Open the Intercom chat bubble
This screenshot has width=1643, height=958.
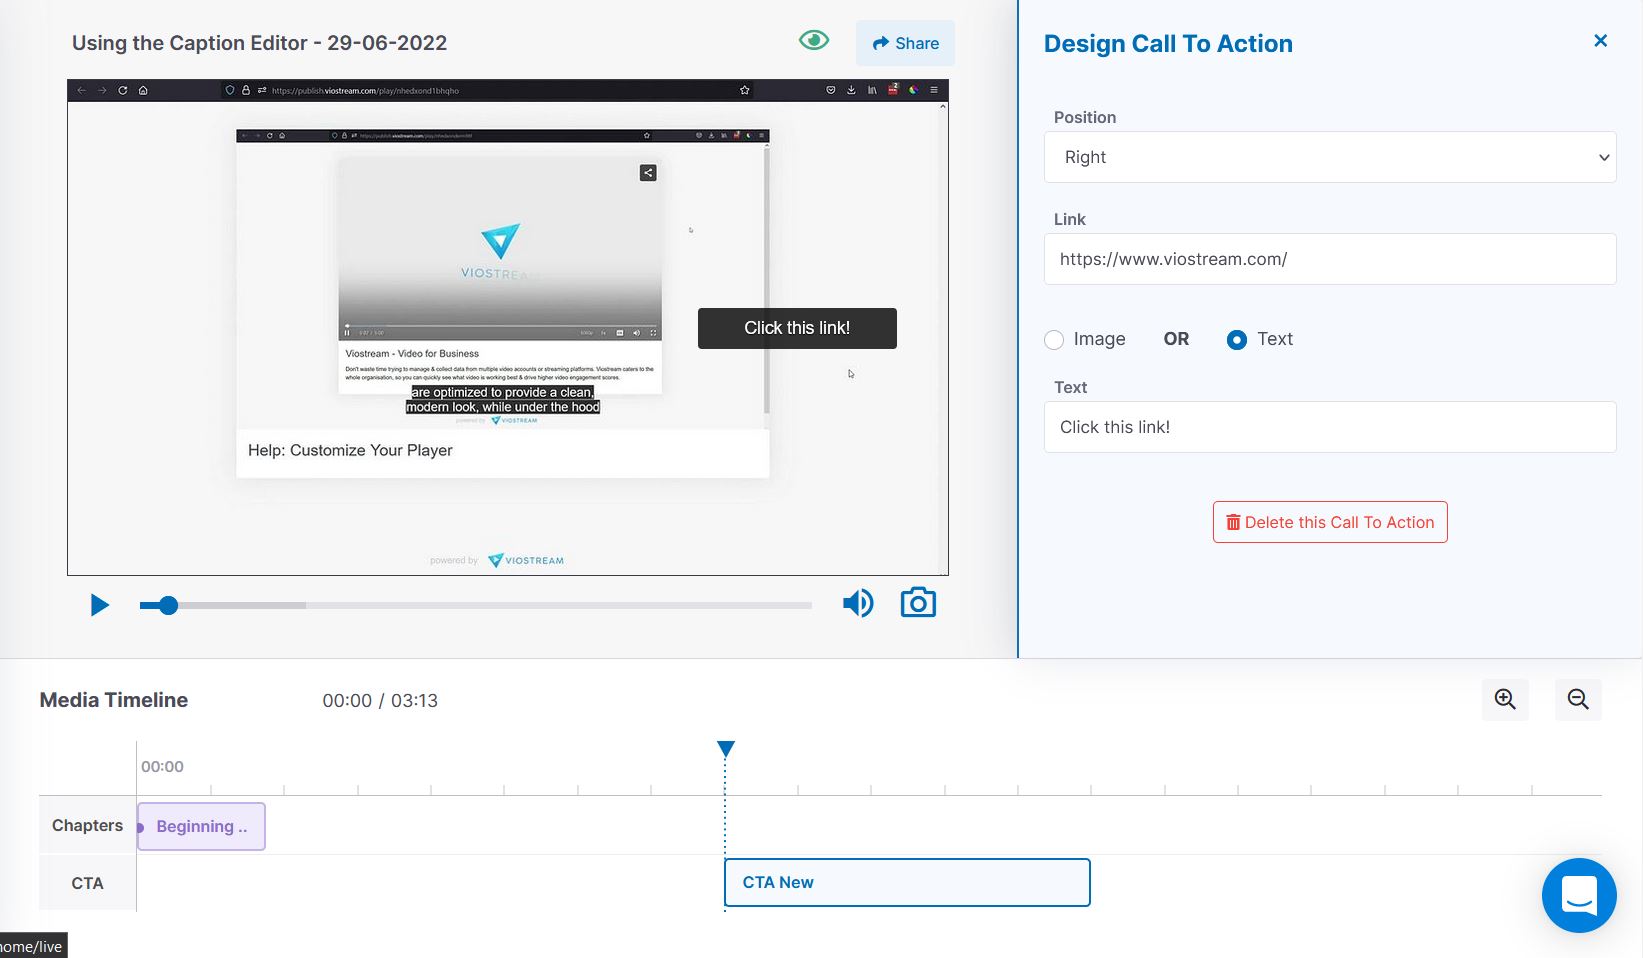coord(1579,895)
